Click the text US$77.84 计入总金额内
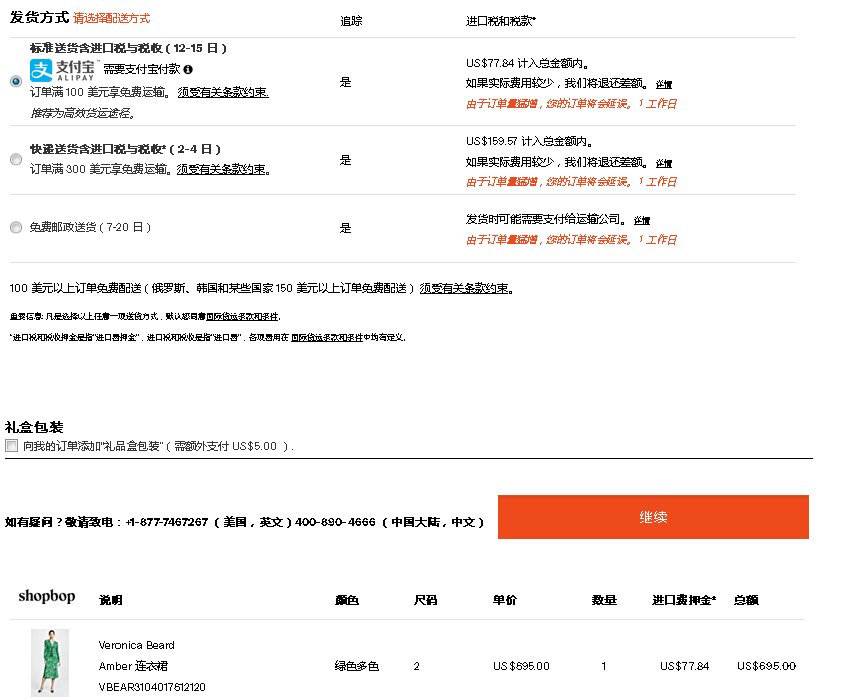 (x=528, y=64)
